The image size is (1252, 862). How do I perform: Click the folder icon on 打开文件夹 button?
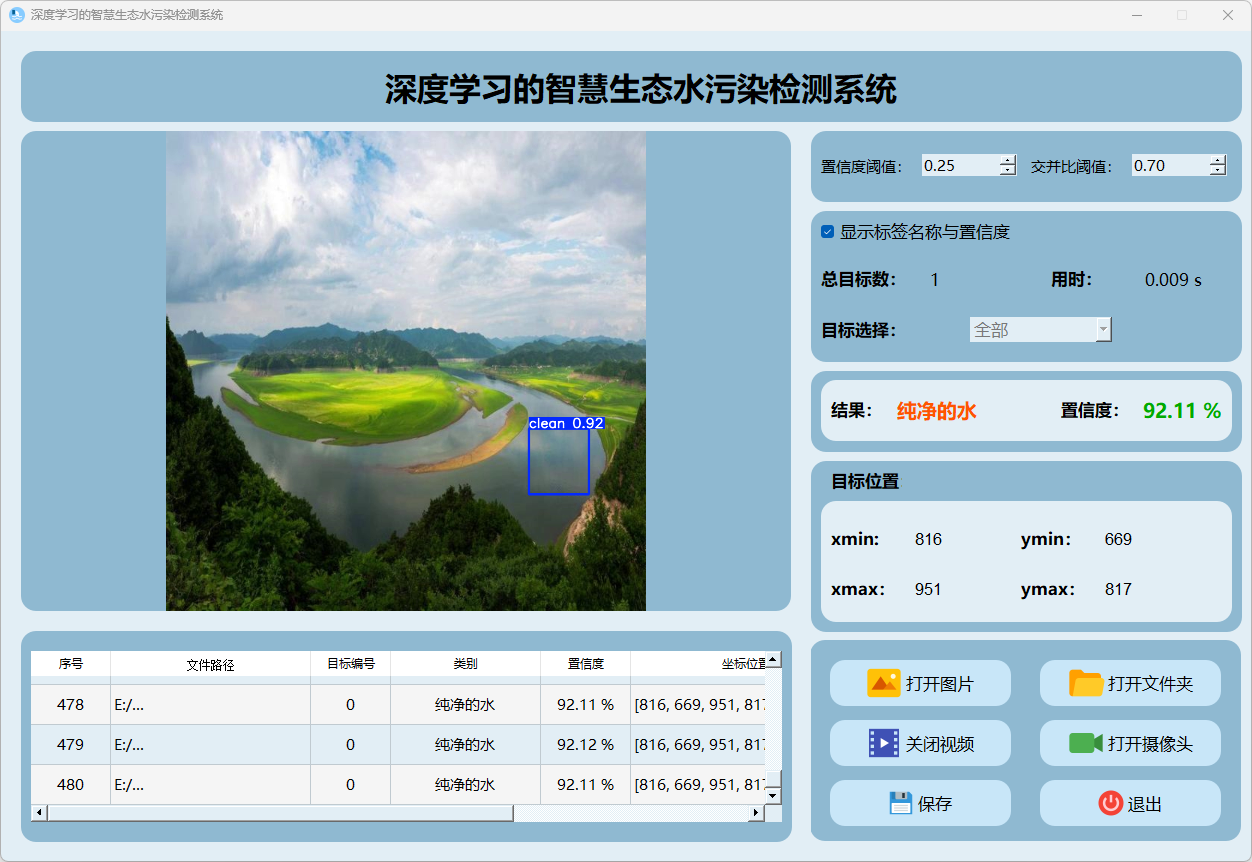(x=1086, y=684)
